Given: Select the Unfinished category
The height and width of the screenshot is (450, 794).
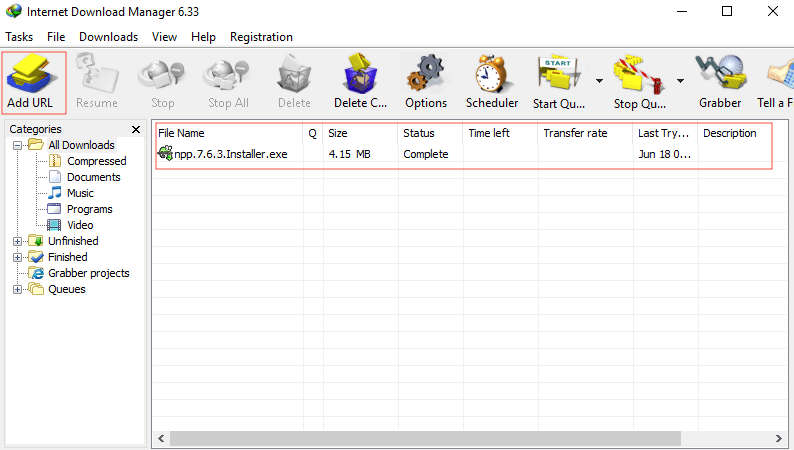Looking at the screenshot, I should 73,241.
